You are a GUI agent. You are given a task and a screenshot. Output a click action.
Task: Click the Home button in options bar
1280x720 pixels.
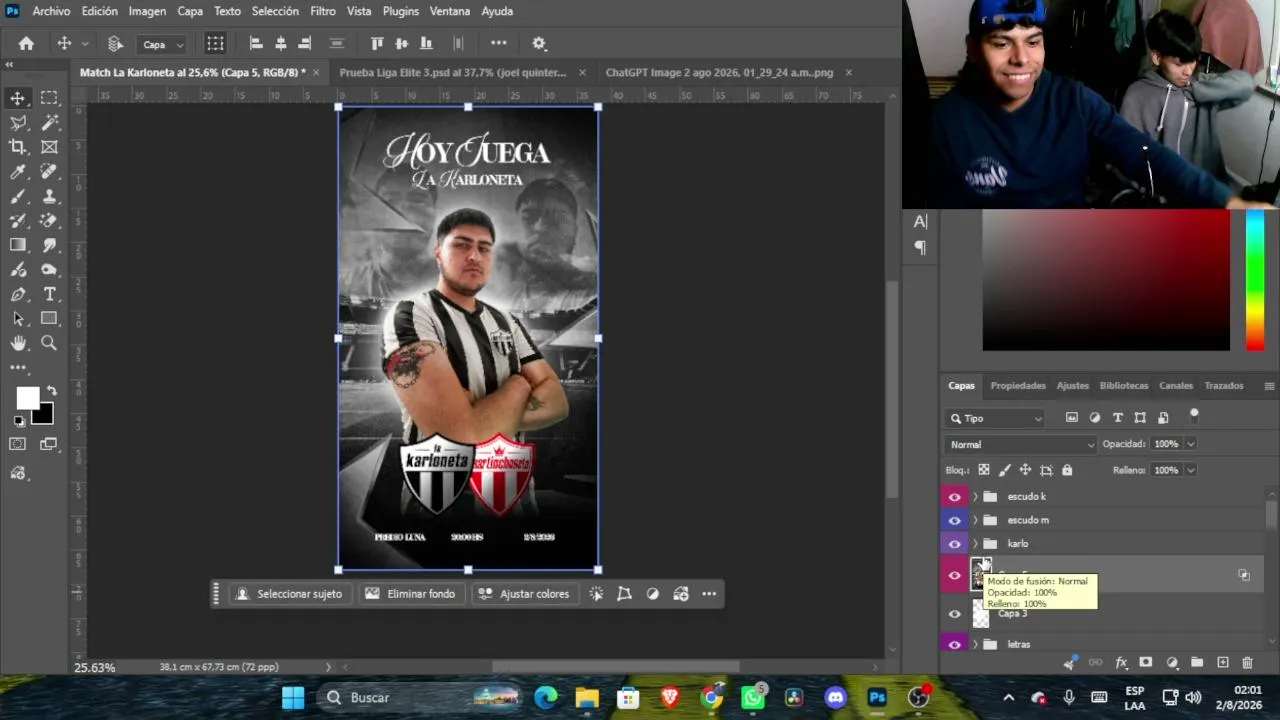pos(26,43)
